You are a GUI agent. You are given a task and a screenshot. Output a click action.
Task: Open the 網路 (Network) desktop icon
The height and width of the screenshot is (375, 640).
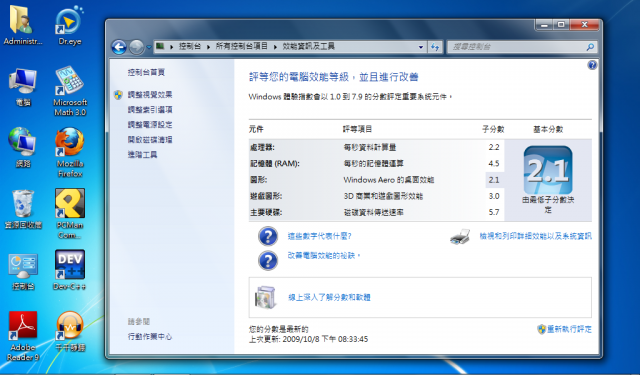point(22,147)
